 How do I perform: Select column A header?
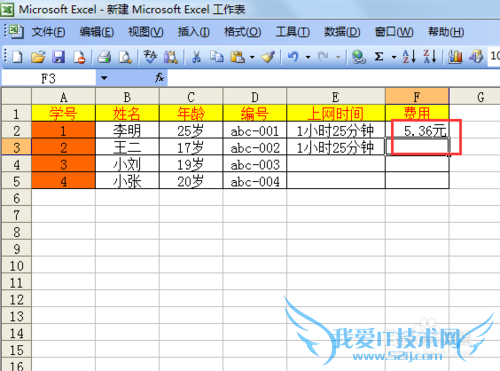pyautogui.click(x=63, y=97)
